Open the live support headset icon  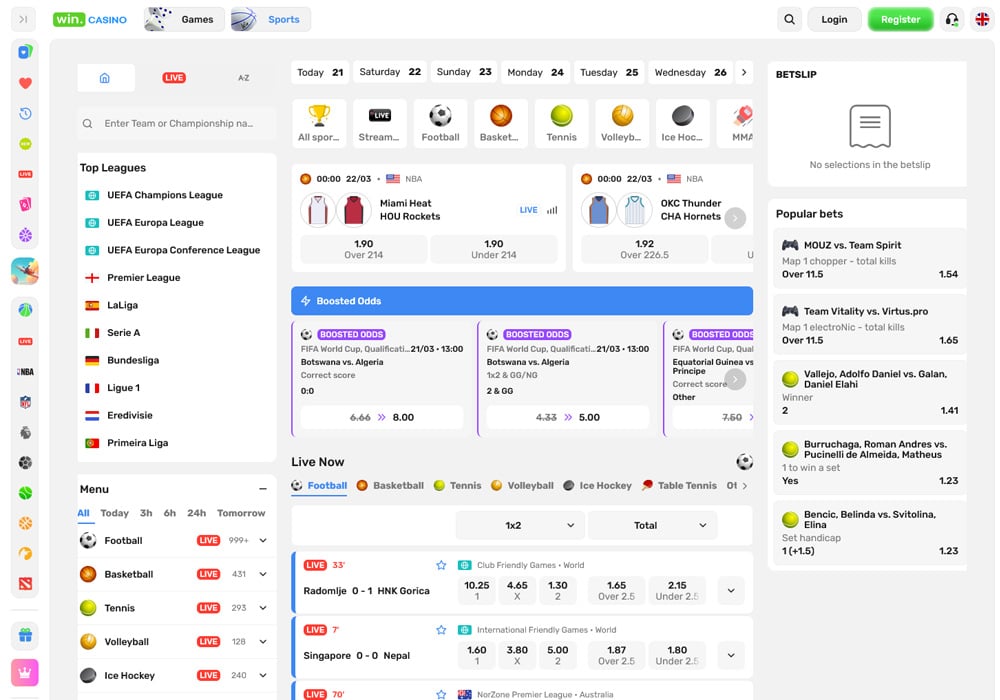pyautogui.click(x=952, y=19)
